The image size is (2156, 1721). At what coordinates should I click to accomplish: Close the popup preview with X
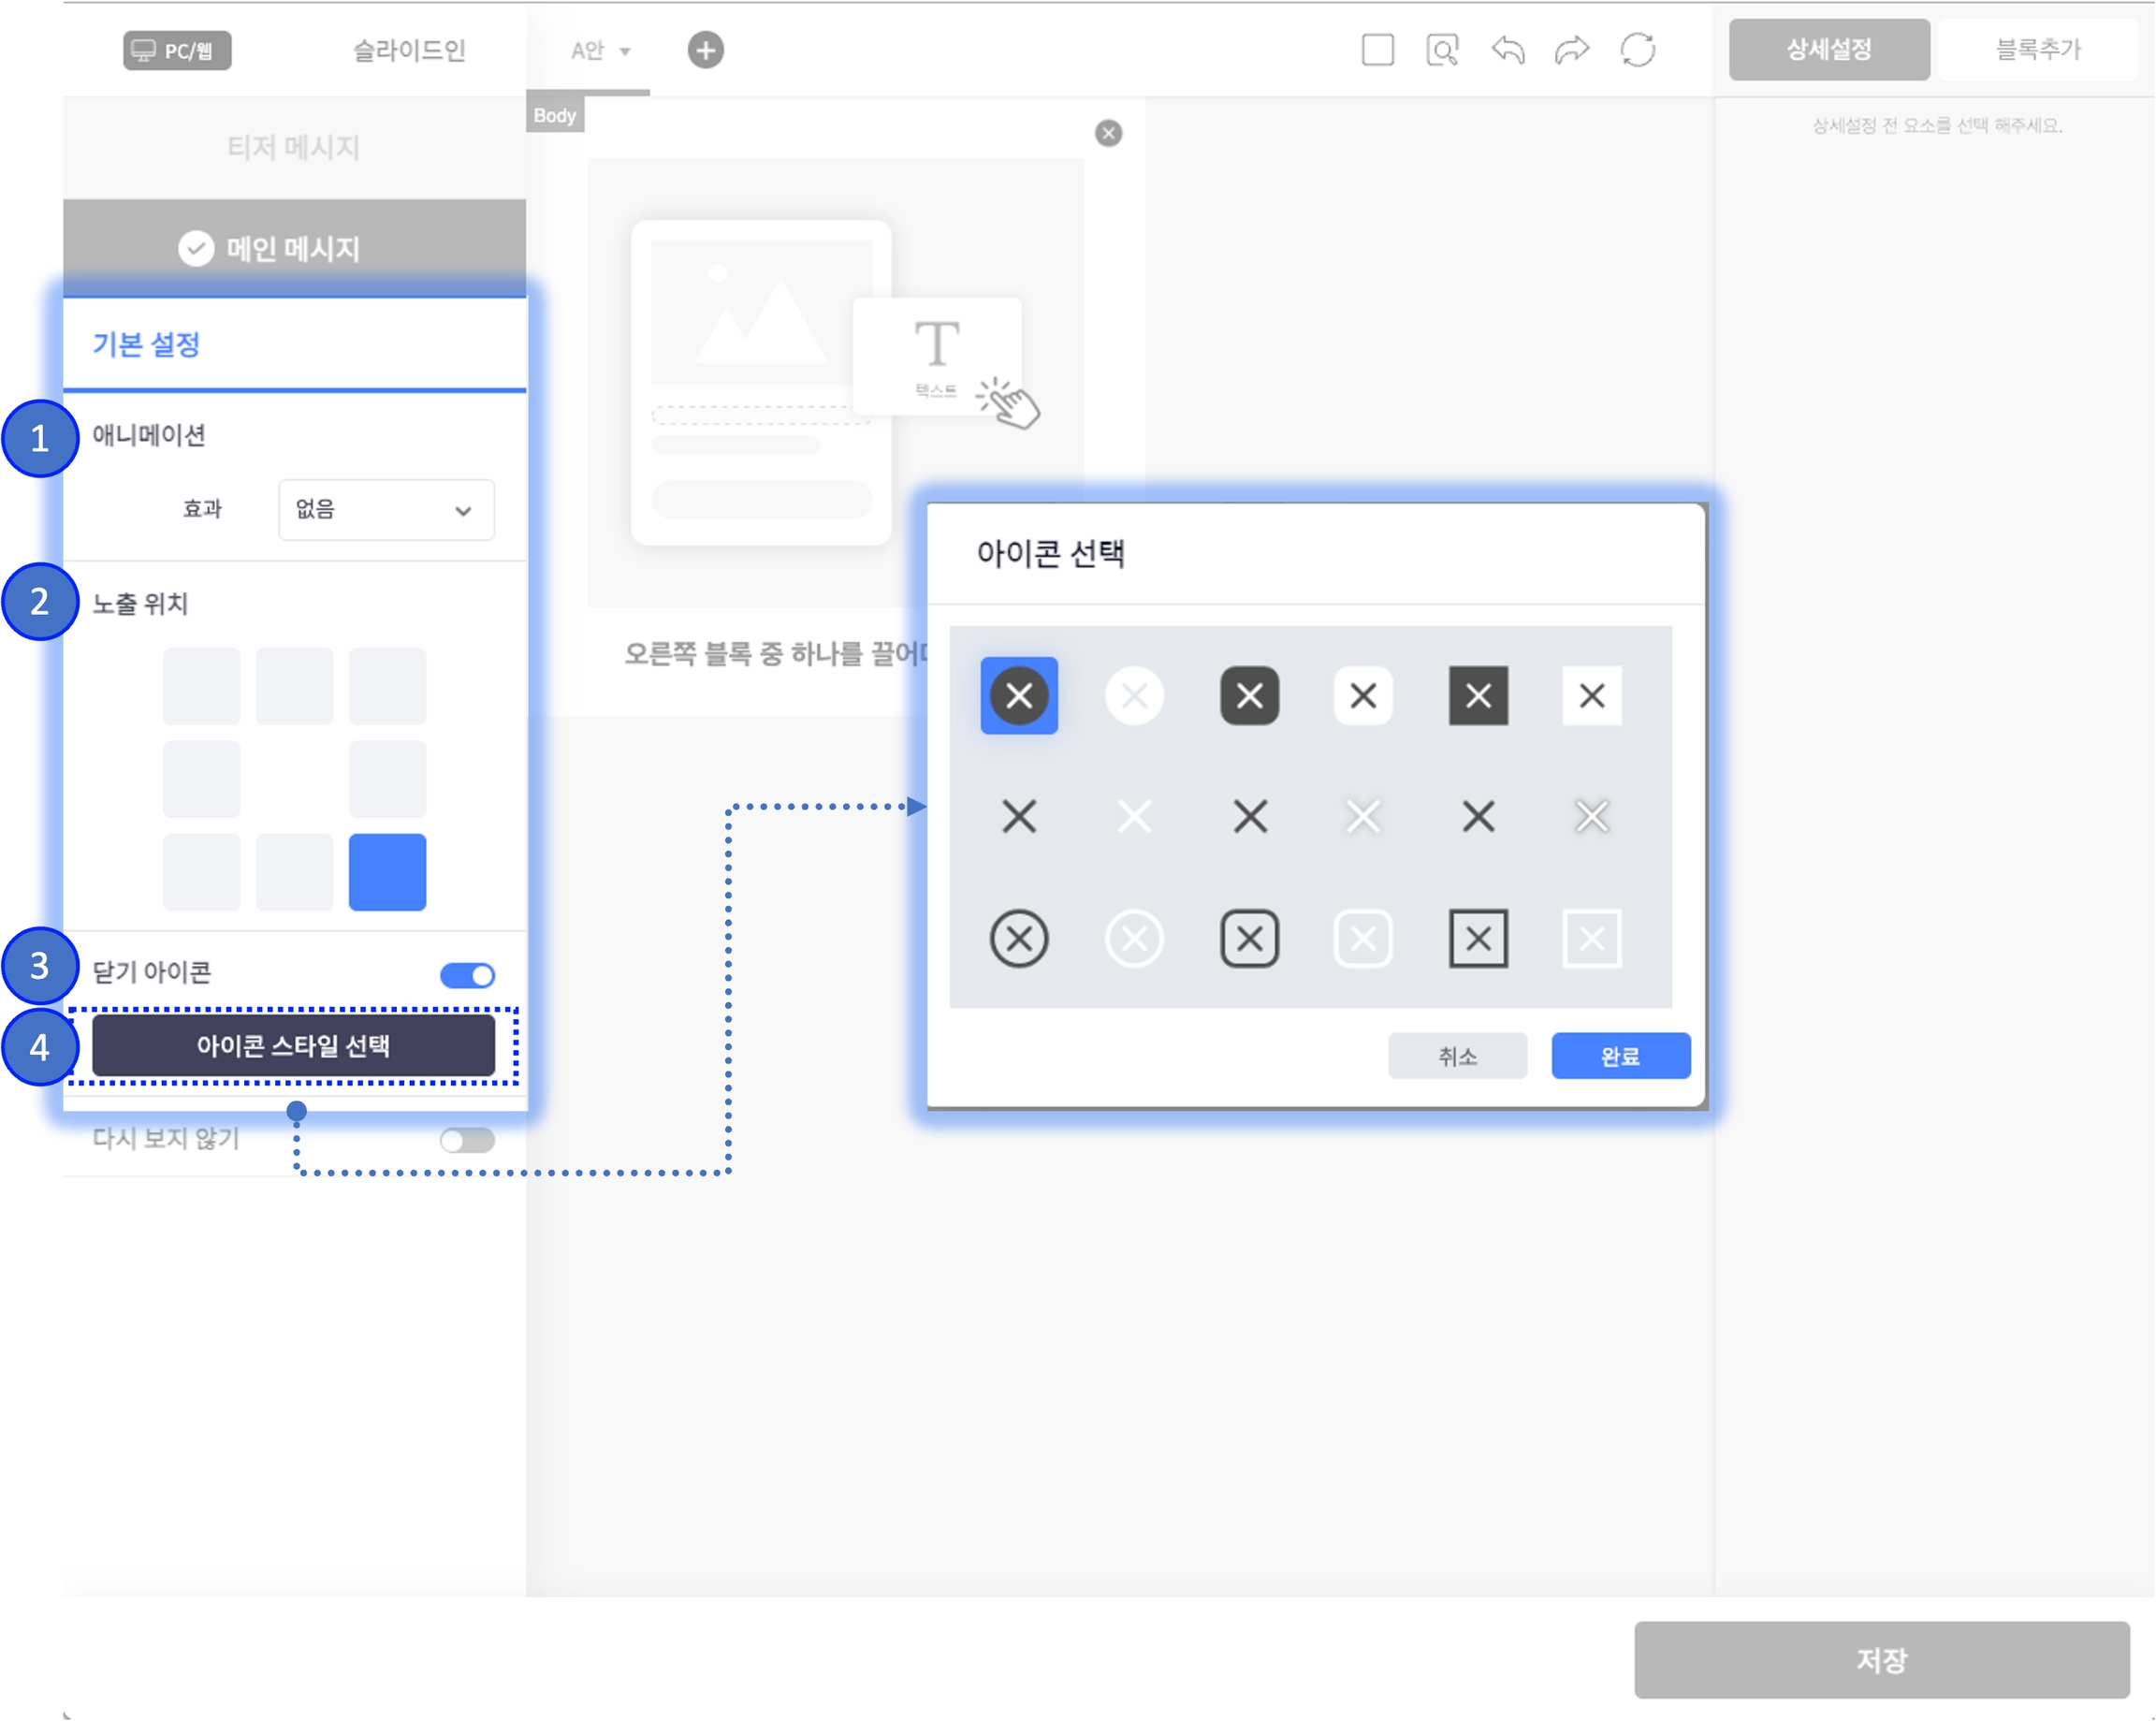coord(1108,133)
